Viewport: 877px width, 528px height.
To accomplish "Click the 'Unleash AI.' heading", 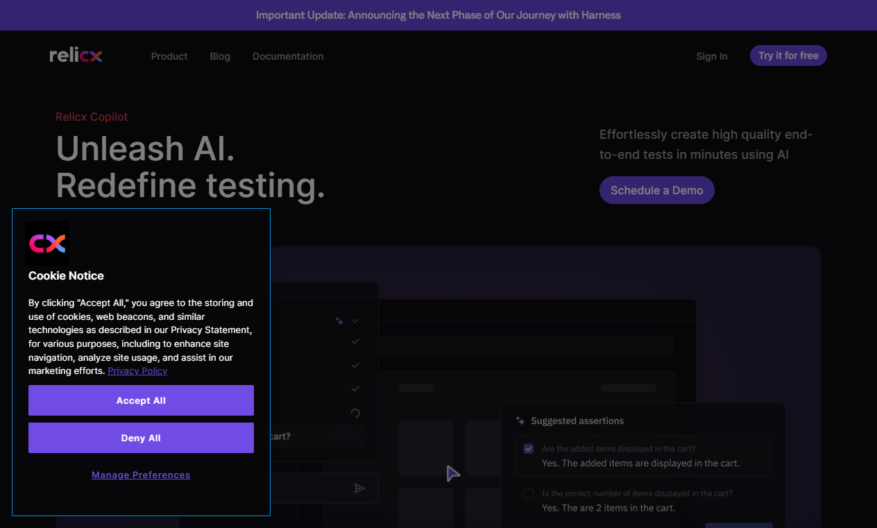I will 145,149.
